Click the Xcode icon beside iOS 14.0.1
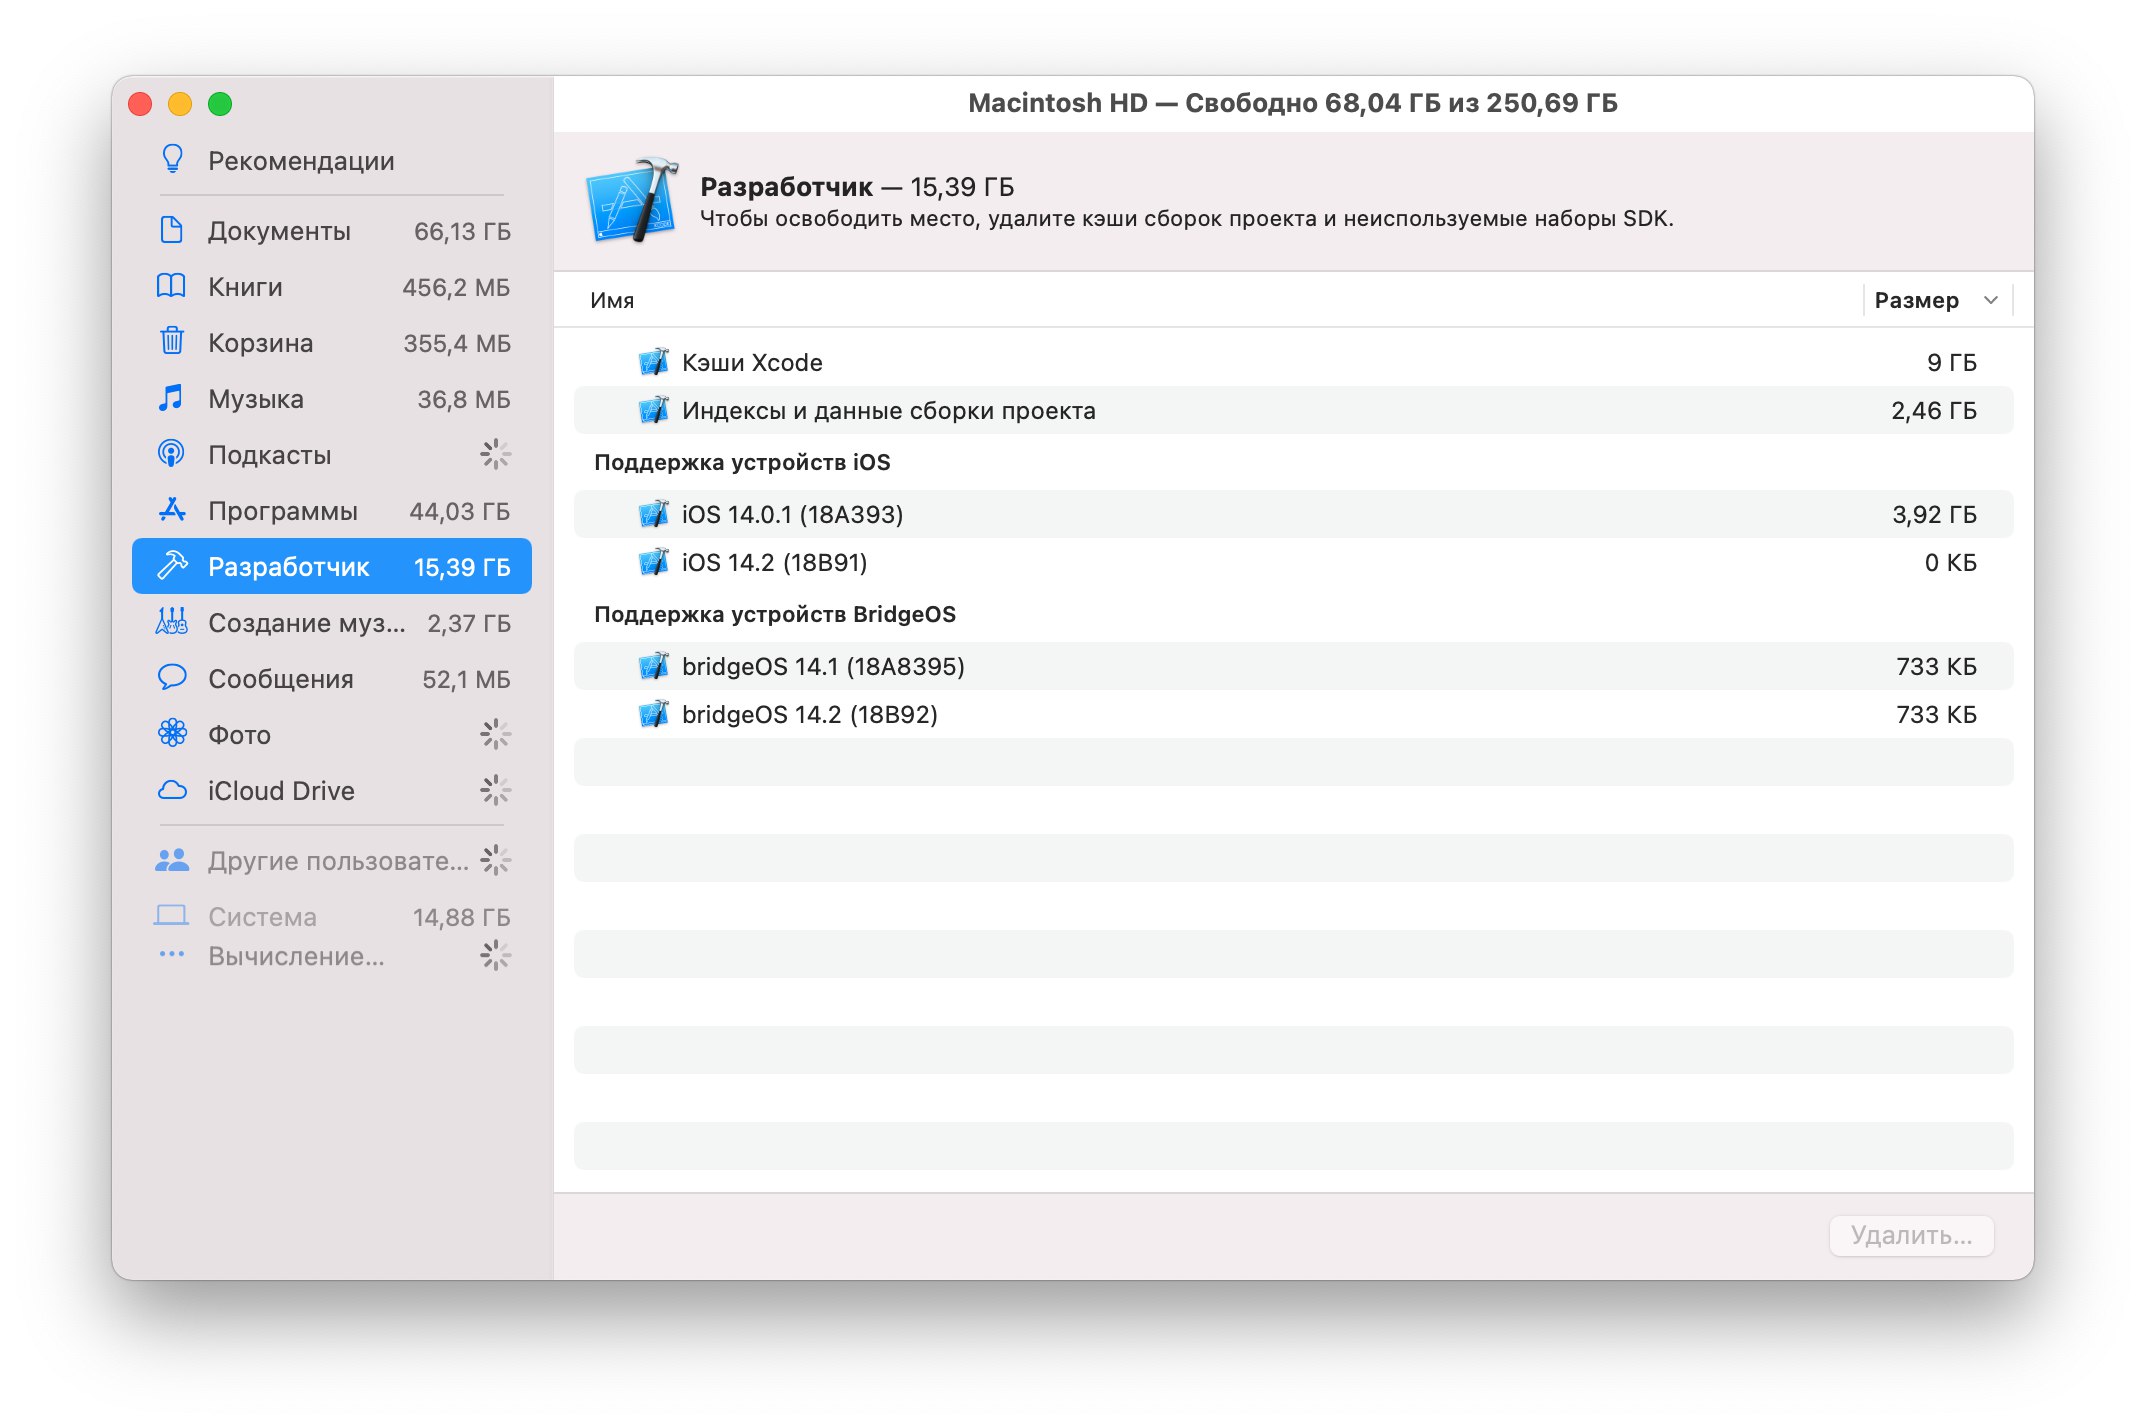The height and width of the screenshot is (1428, 2146). tap(654, 514)
